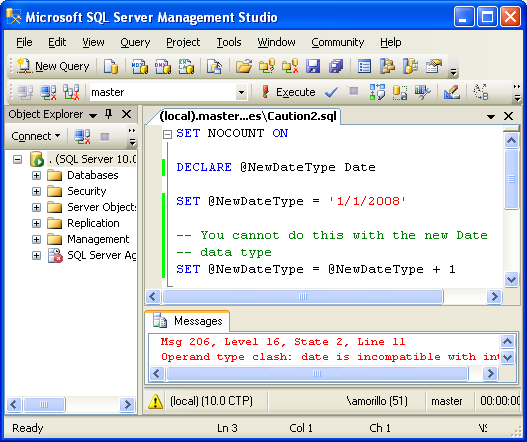Open the master database dropdown
Image resolution: width=527 pixels, height=442 pixels.
pos(241,92)
